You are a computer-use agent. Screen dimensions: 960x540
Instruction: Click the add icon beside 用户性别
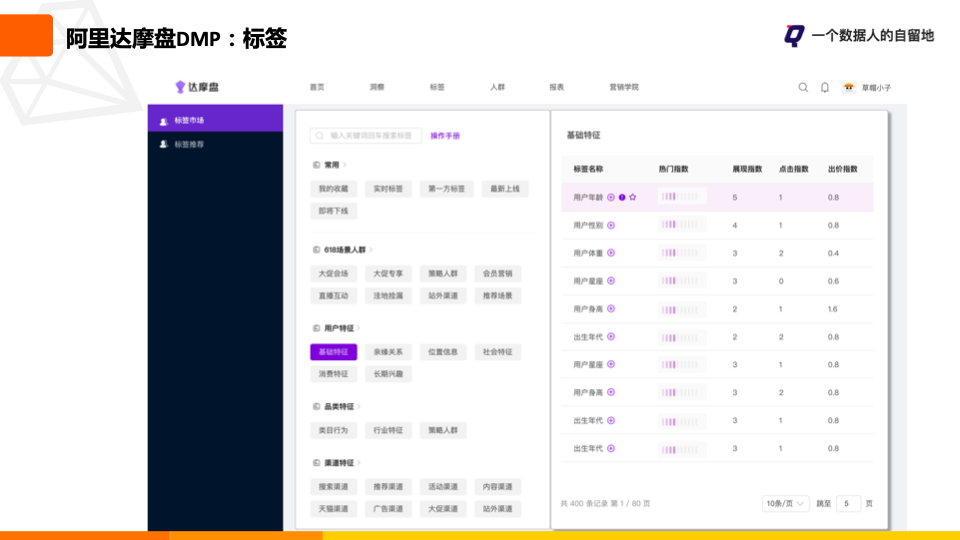(x=610, y=225)
